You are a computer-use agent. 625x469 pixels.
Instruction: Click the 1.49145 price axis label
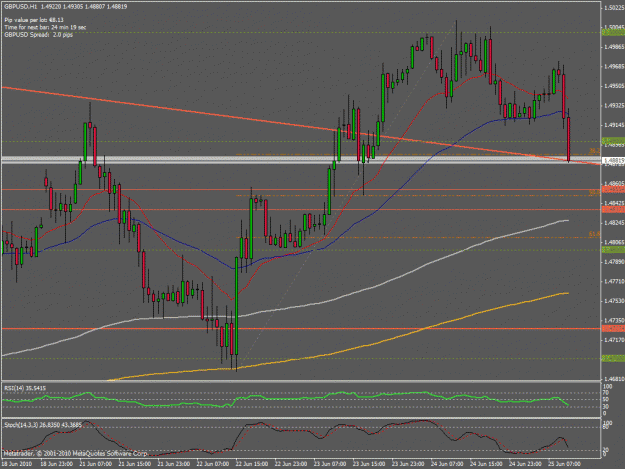[x=614, y=125]
